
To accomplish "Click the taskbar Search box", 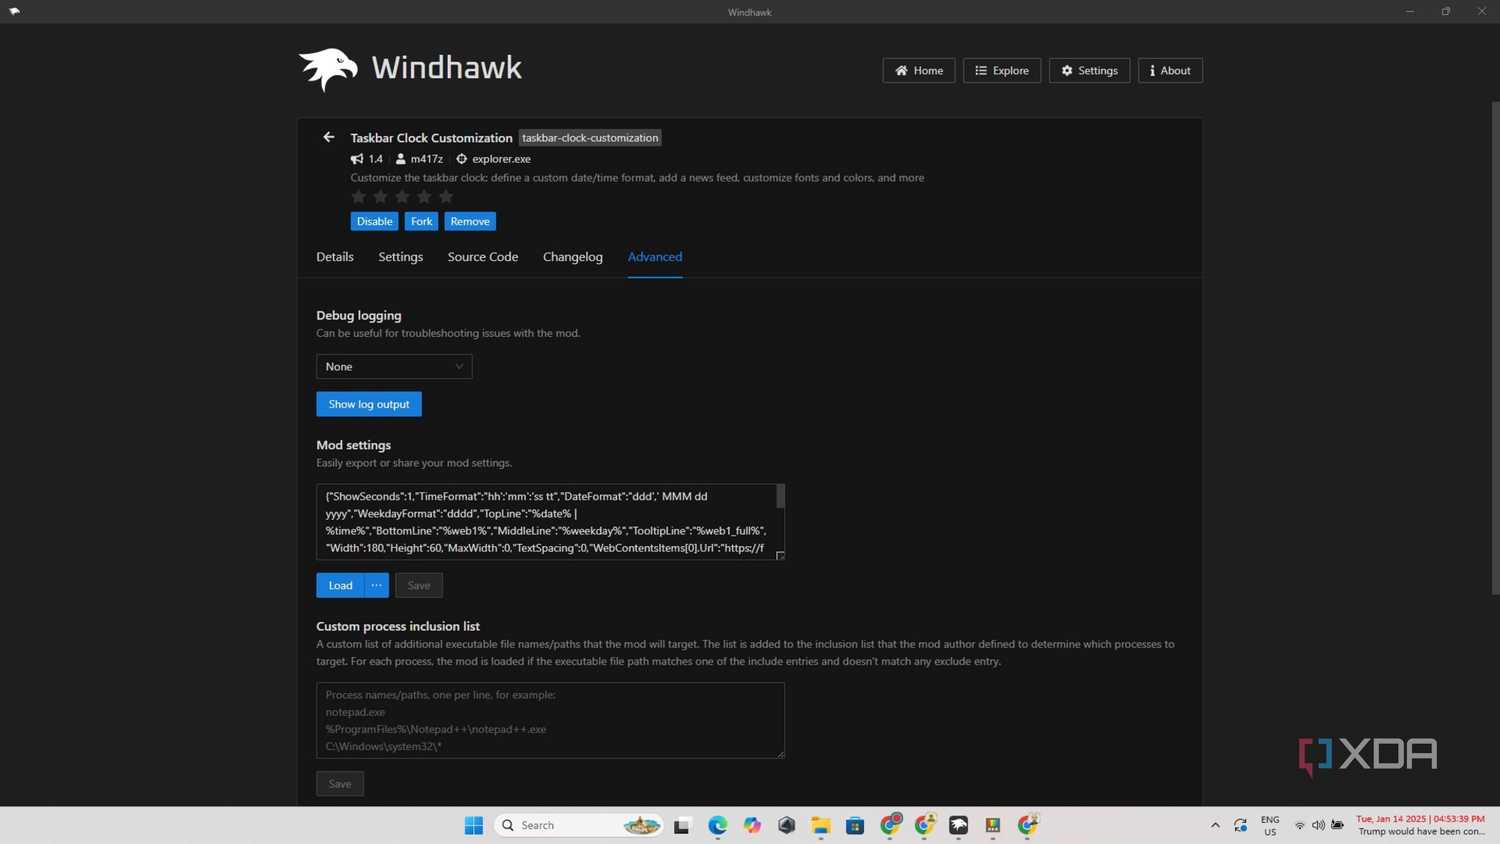I will (x=579, y=825).
